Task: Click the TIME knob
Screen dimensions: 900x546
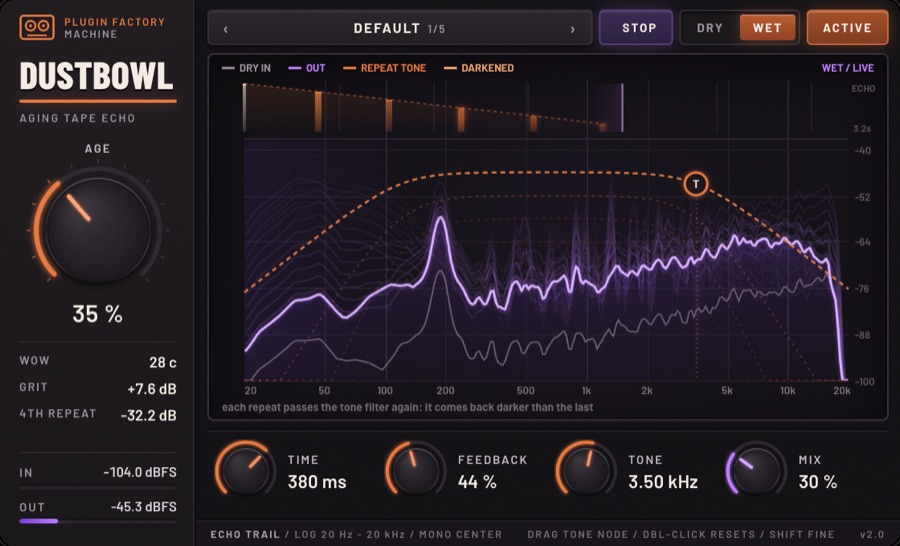Action: (246, 470)
